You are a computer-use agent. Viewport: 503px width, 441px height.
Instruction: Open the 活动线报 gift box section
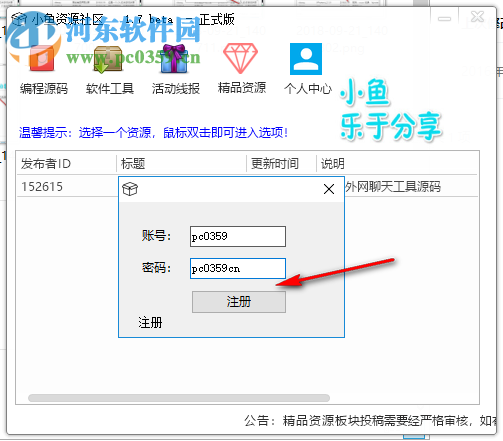[176, 70]
